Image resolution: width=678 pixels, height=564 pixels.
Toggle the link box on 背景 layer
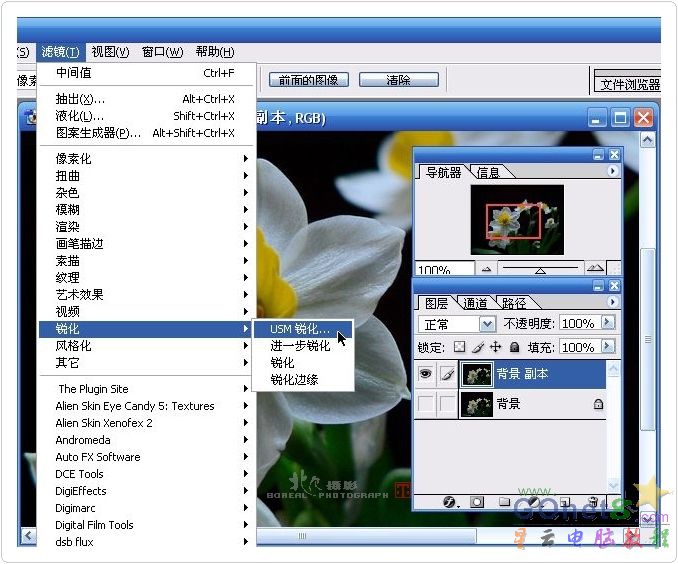pos(446,404)
